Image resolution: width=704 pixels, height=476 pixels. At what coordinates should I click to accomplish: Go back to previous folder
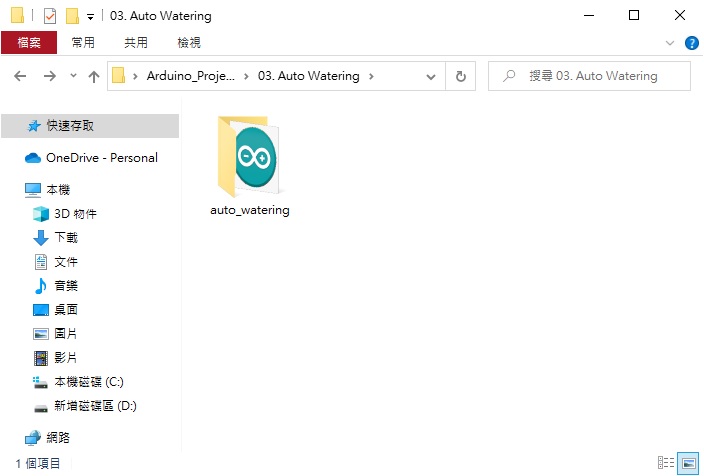tap(20, 76)
